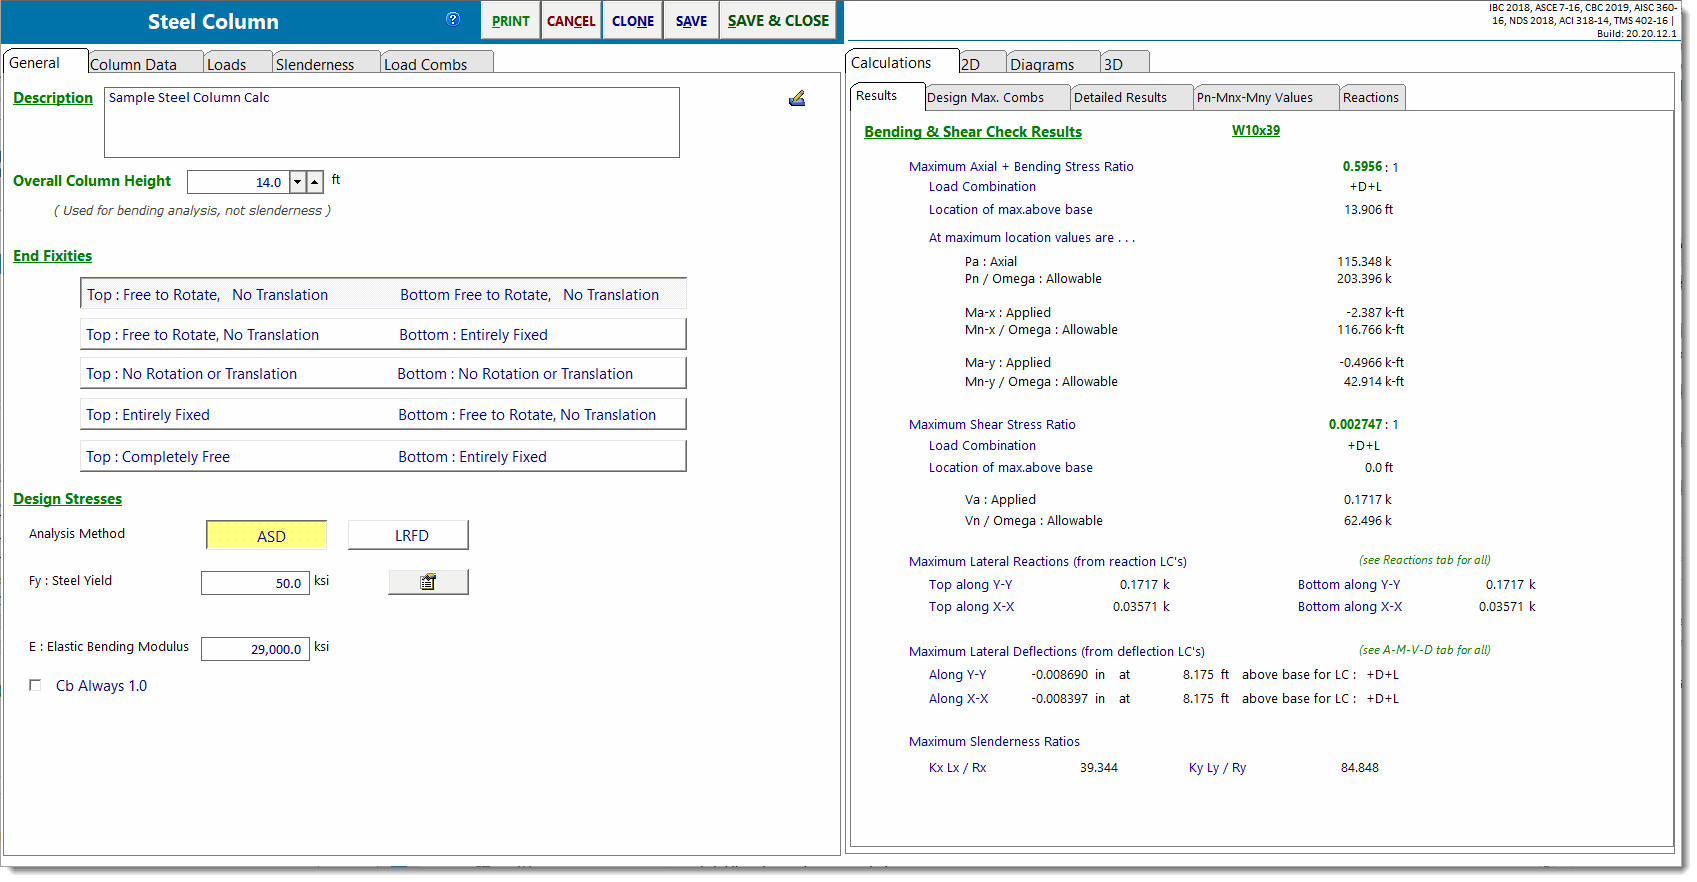
Task: Click the Fy Steel Yield input field
Action: [x=255, y=583]
